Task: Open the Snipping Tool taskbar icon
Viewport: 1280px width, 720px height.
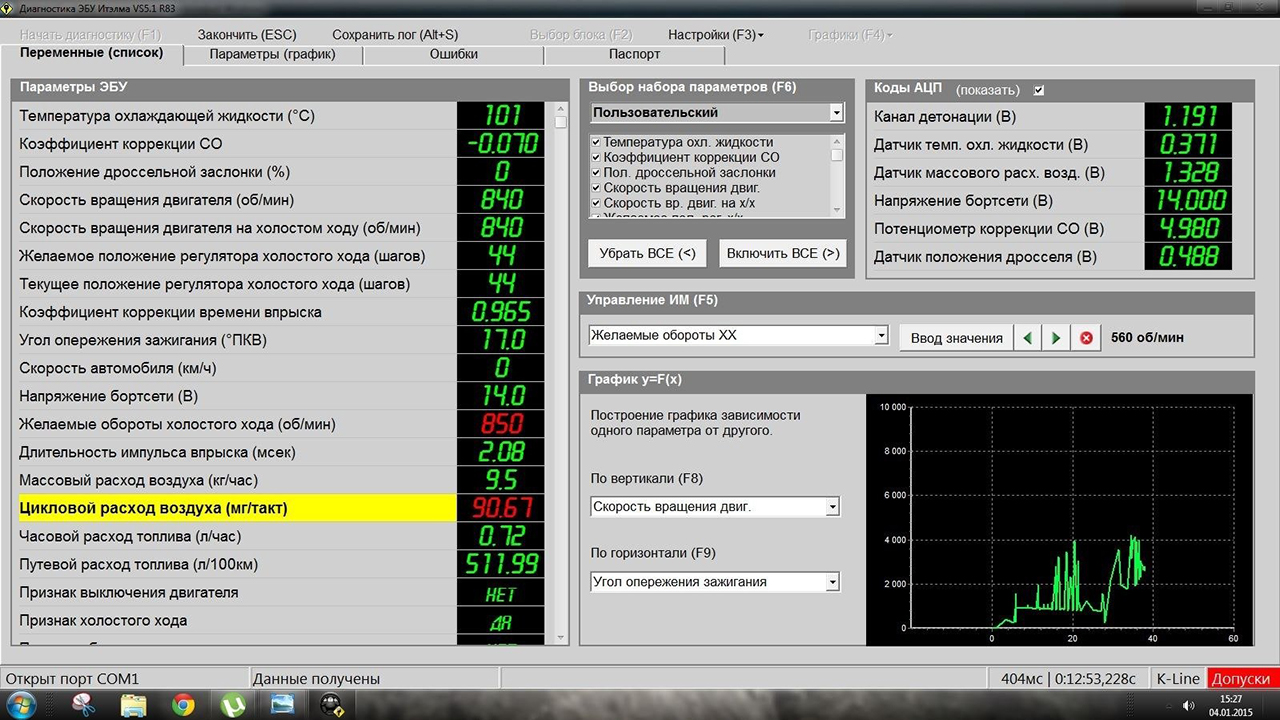Action: pyautogui.click(x=84, y=705)
